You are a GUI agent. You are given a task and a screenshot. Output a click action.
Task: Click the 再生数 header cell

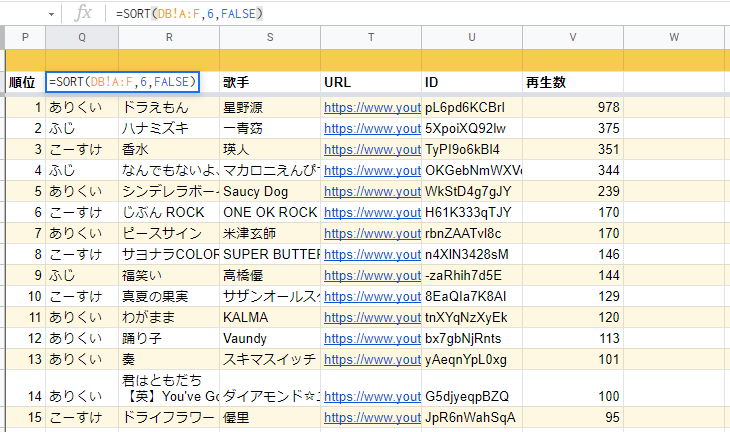573,82
